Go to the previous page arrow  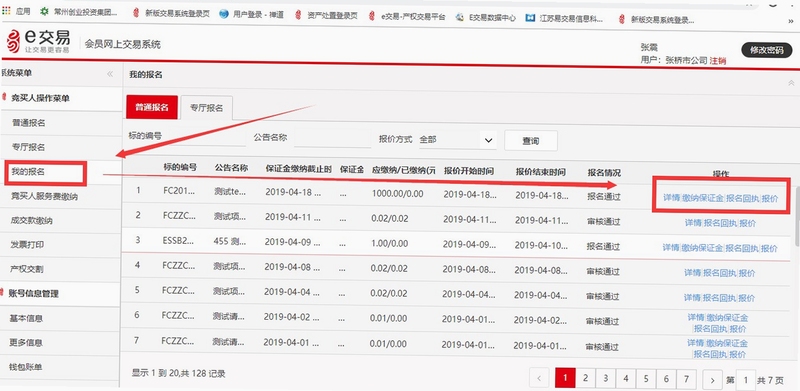click(539, 379)
